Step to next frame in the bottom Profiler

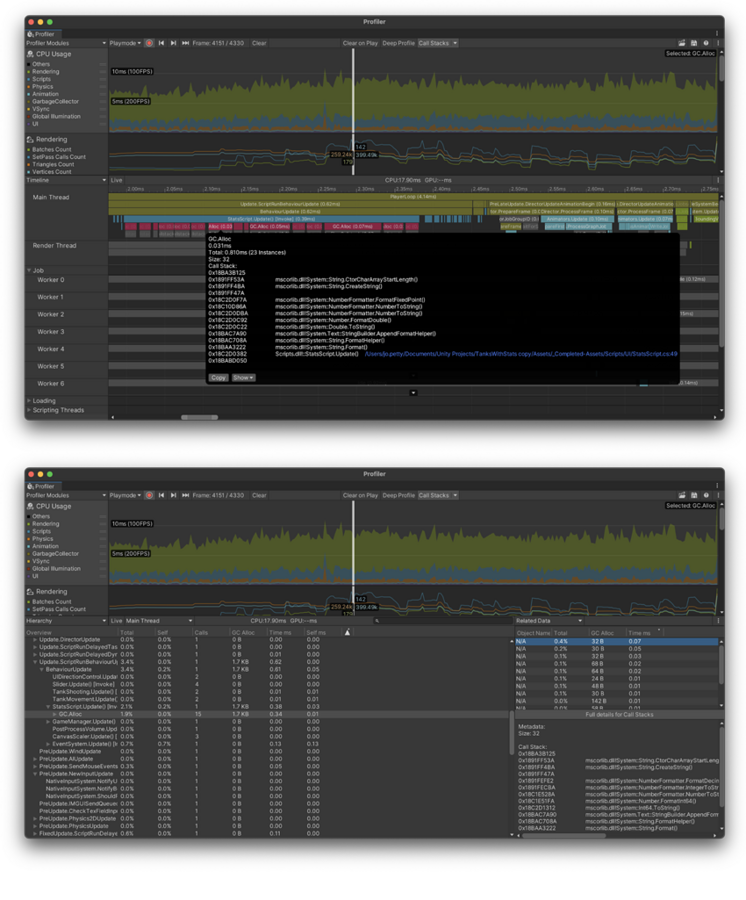tap(173, 495)
